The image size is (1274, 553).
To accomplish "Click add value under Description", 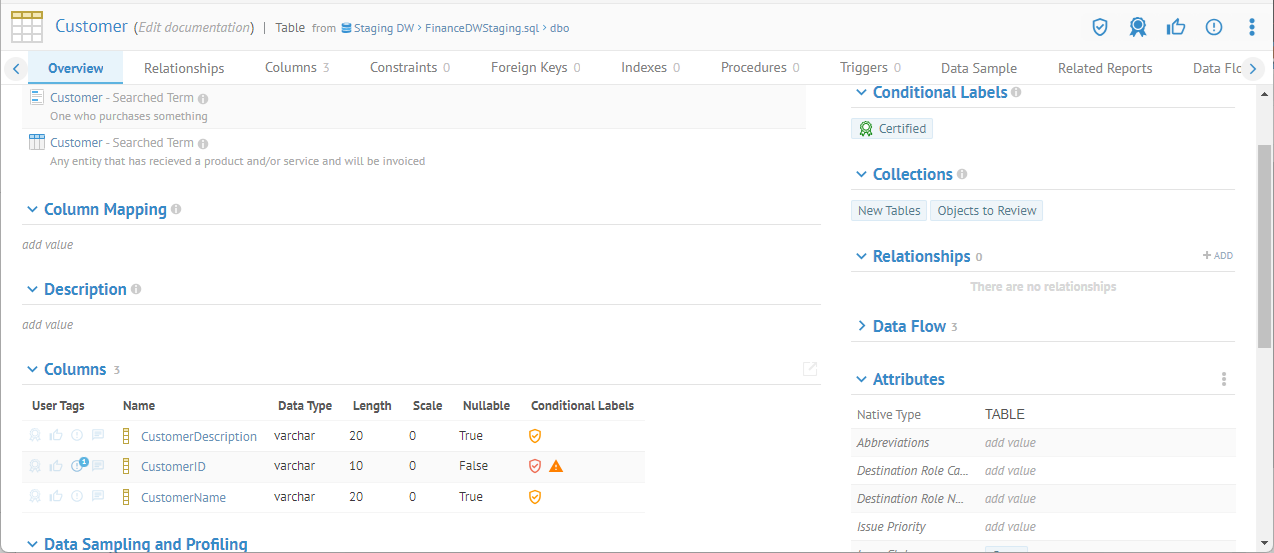I will click(48, 324).
